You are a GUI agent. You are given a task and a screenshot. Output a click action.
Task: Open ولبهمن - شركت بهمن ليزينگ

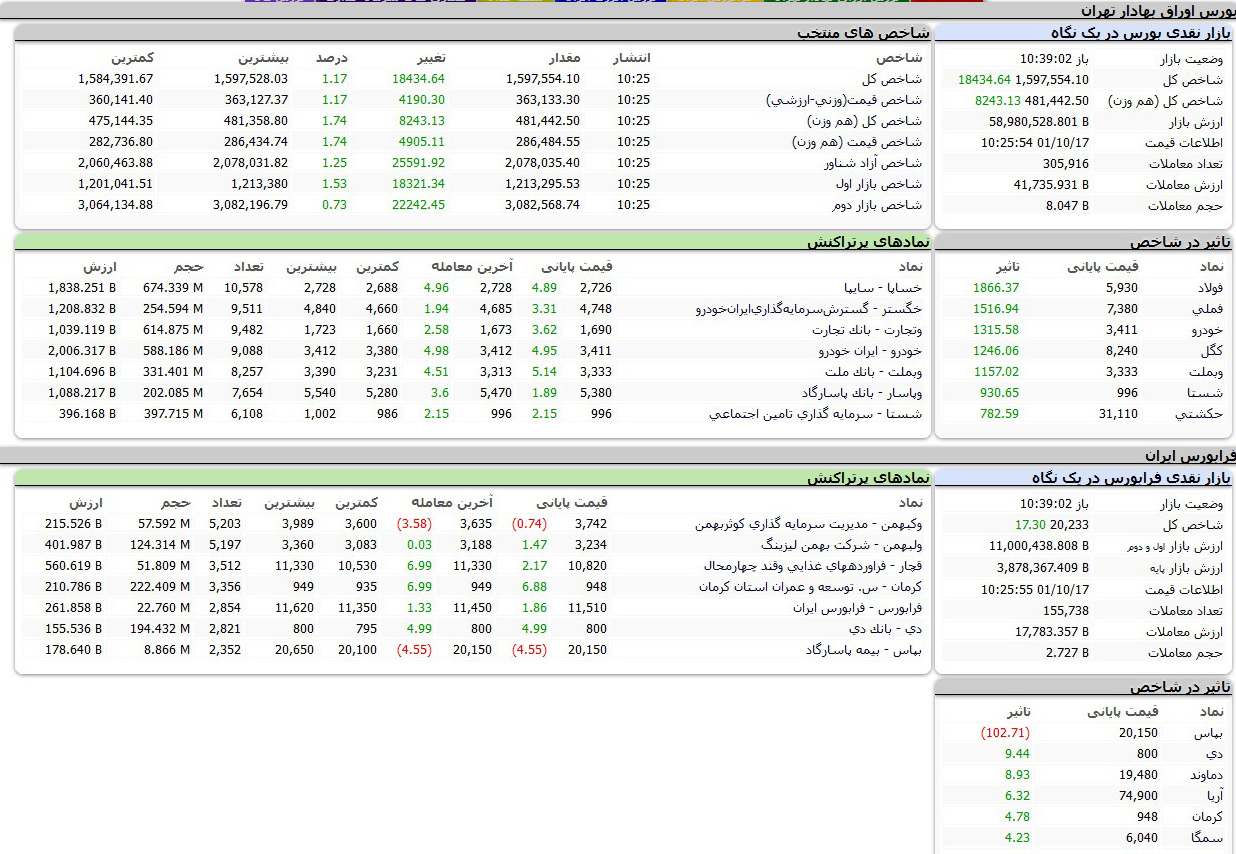coord(842,544)
